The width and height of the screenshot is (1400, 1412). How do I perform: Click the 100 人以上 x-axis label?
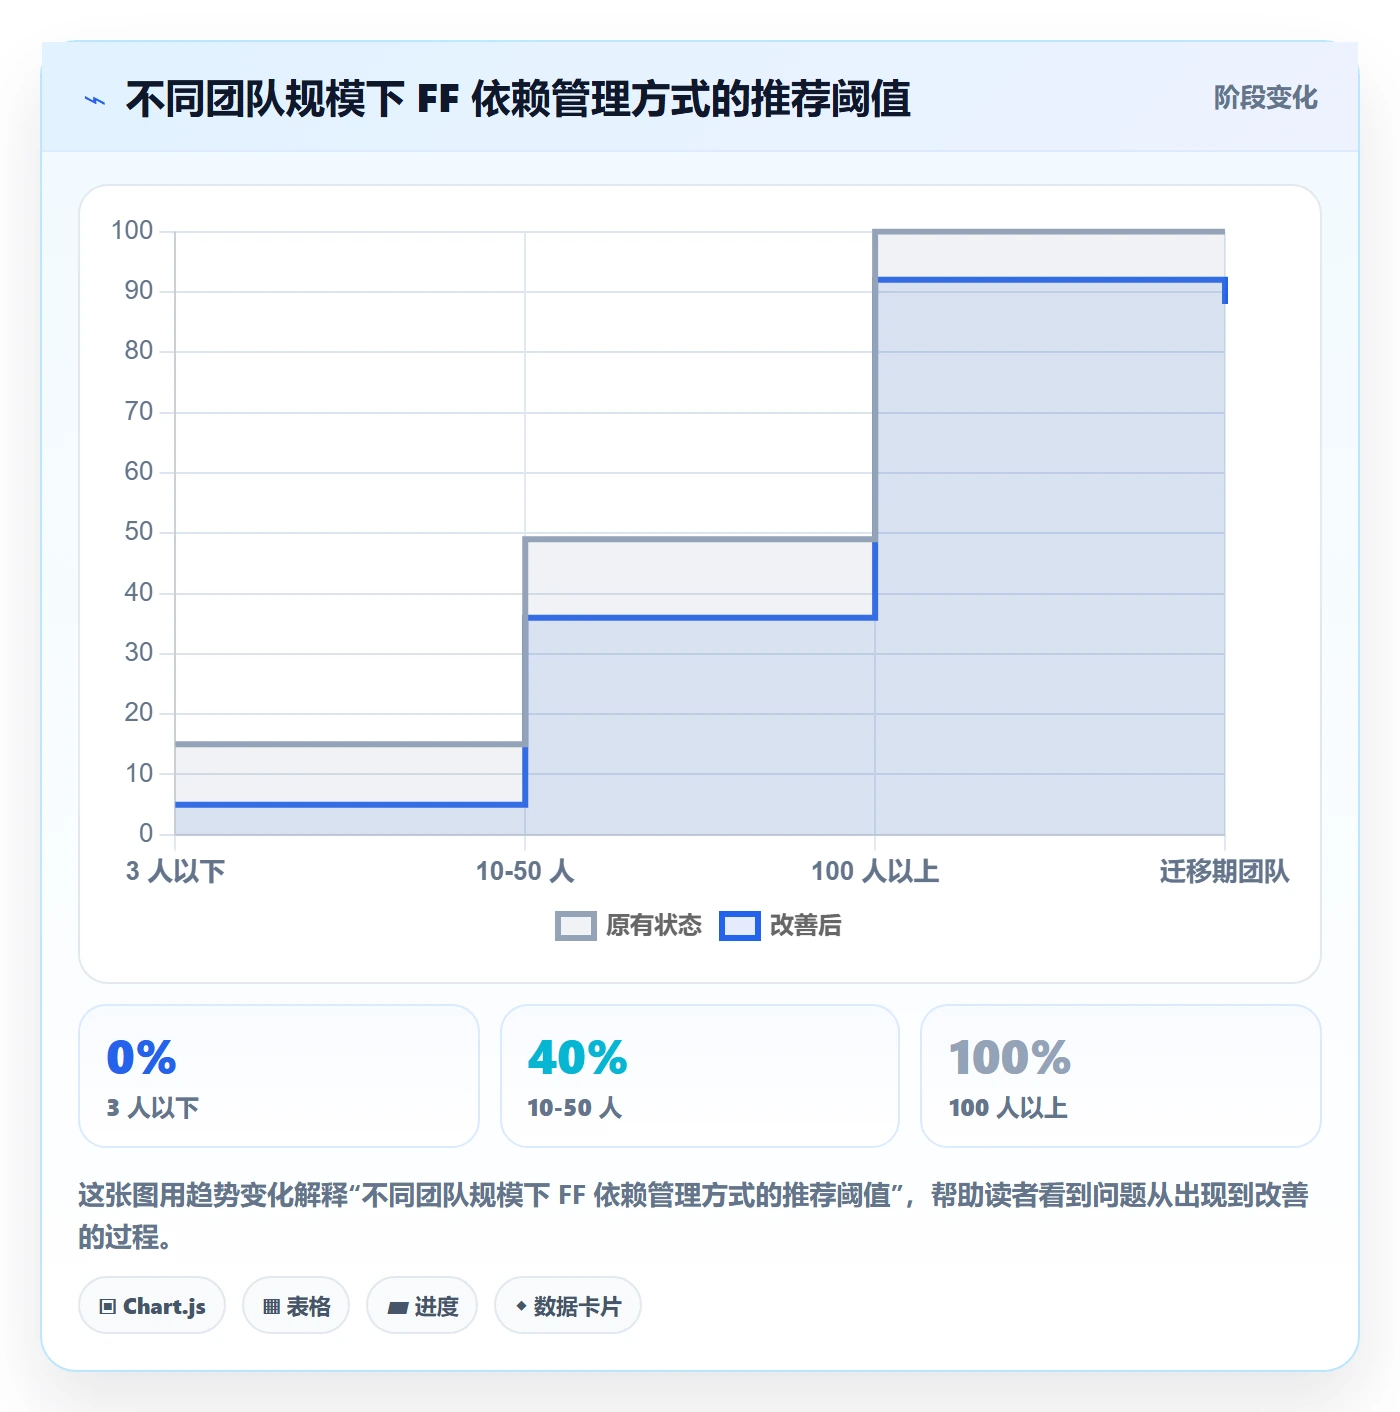tap(875, 871)
